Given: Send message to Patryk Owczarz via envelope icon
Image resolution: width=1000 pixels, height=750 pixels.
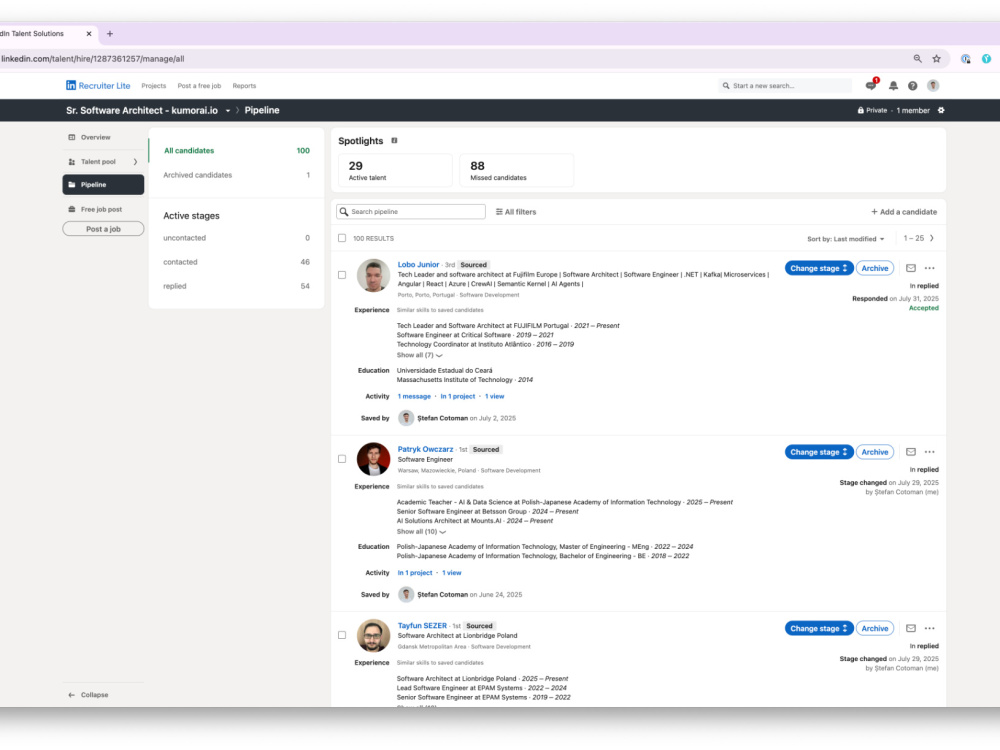Looking at the screenshot, I should tap(911, 452).
